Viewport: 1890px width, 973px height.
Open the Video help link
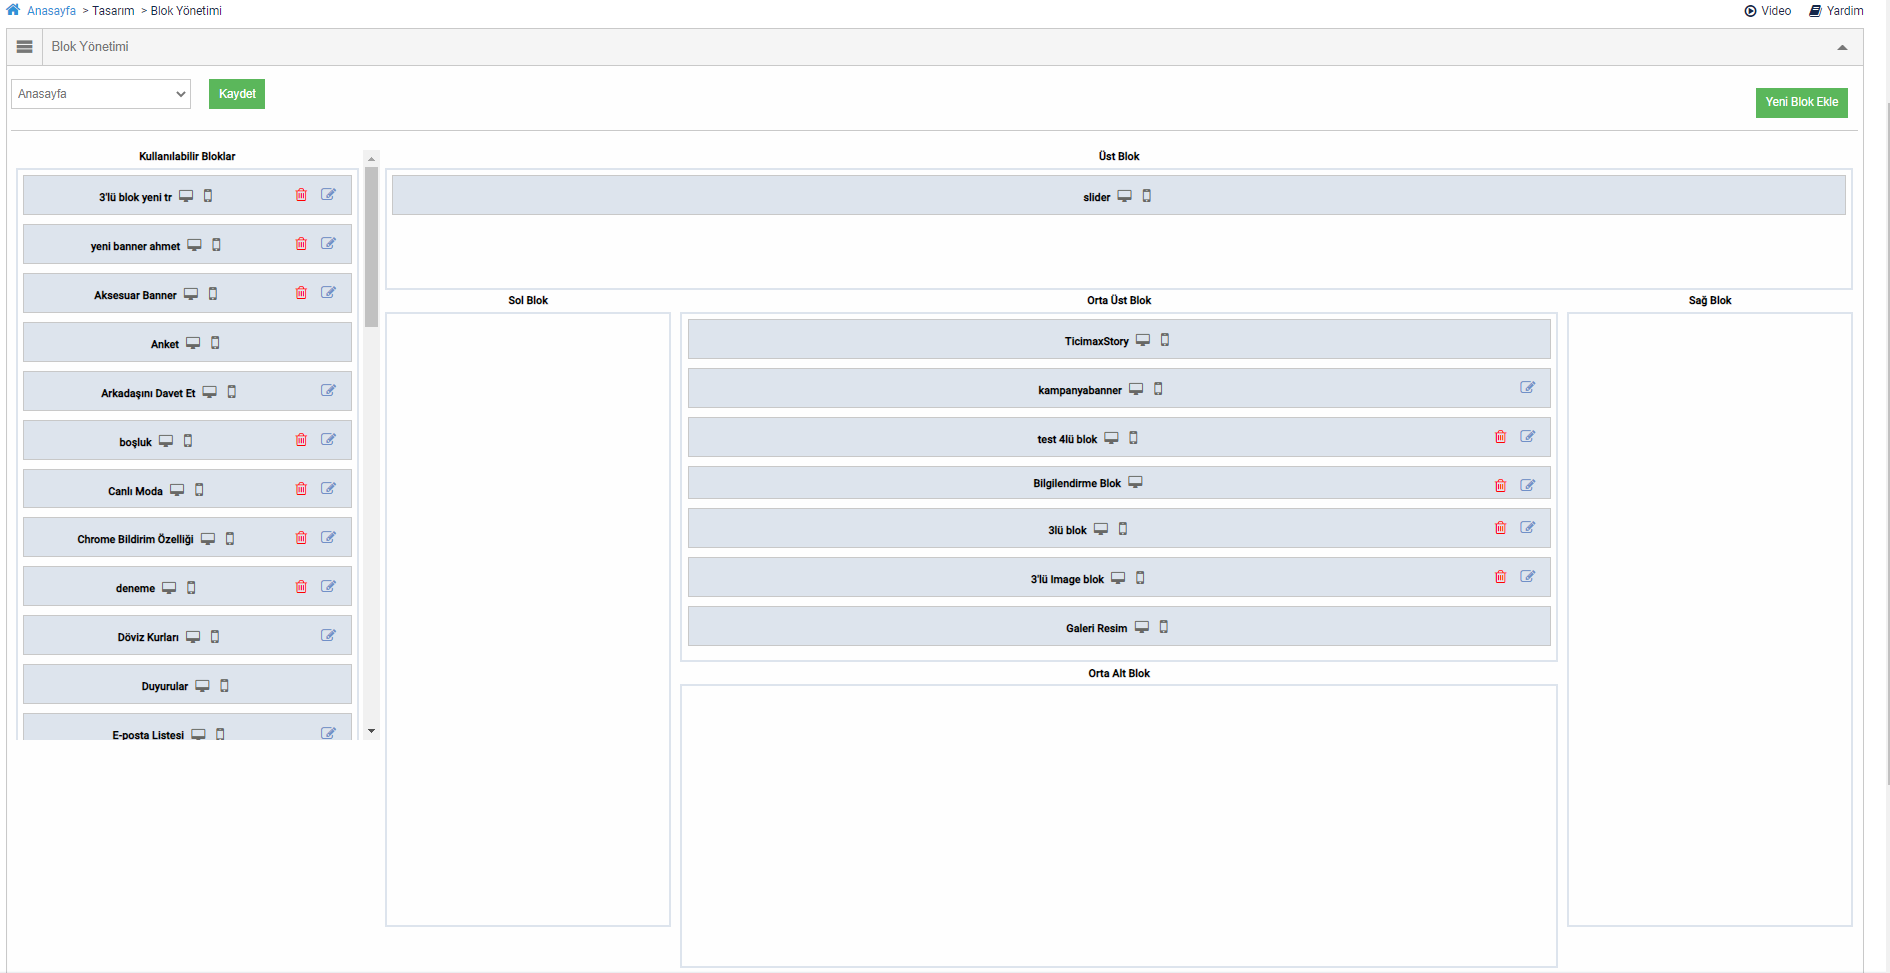tap(1768, 11)
